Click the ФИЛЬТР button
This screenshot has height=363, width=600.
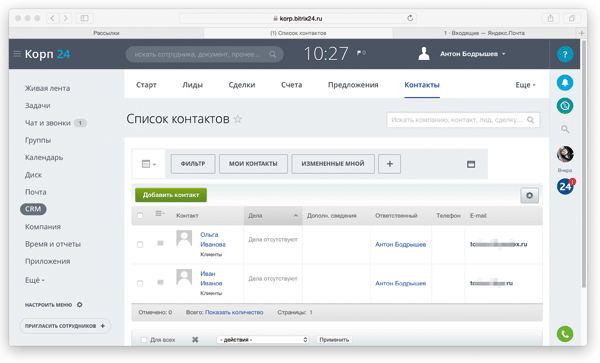(193, 164)
